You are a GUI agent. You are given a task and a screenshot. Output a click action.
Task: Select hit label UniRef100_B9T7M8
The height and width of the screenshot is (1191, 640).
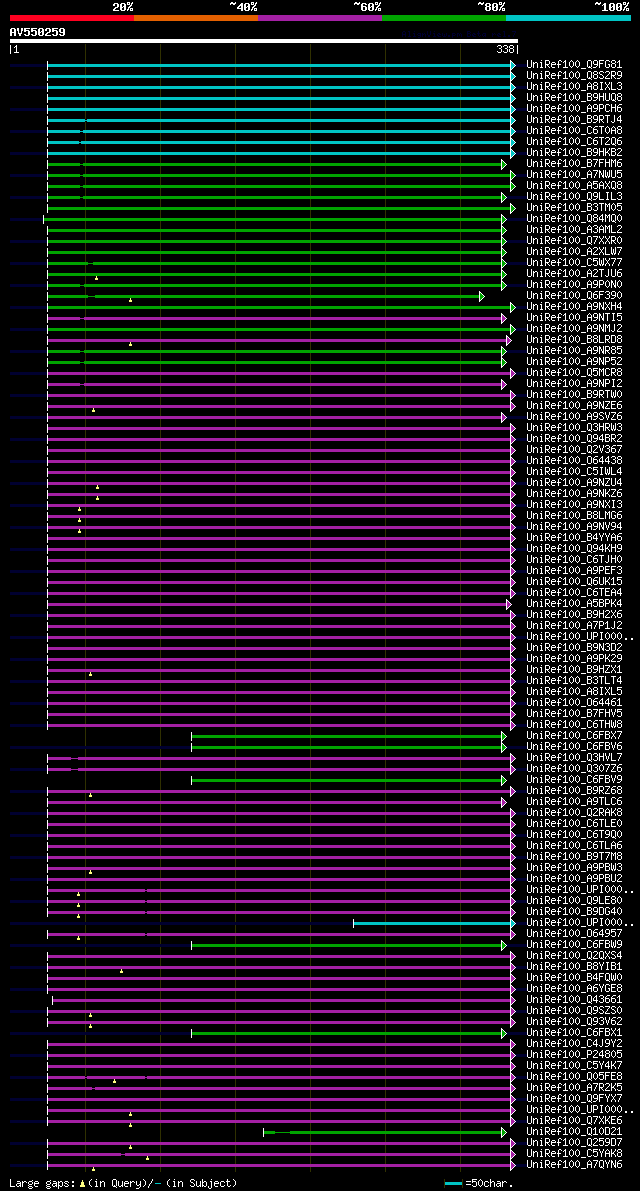574,857
